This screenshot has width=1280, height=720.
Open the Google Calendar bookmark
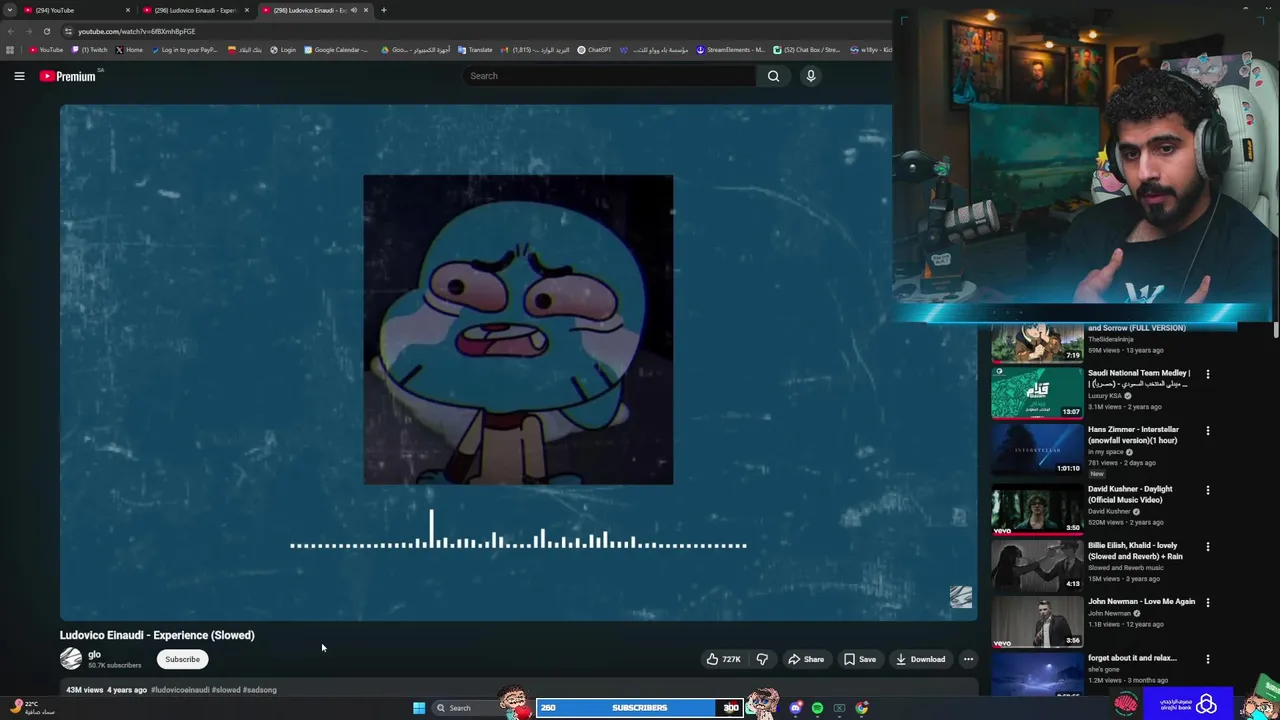[336, 50]
